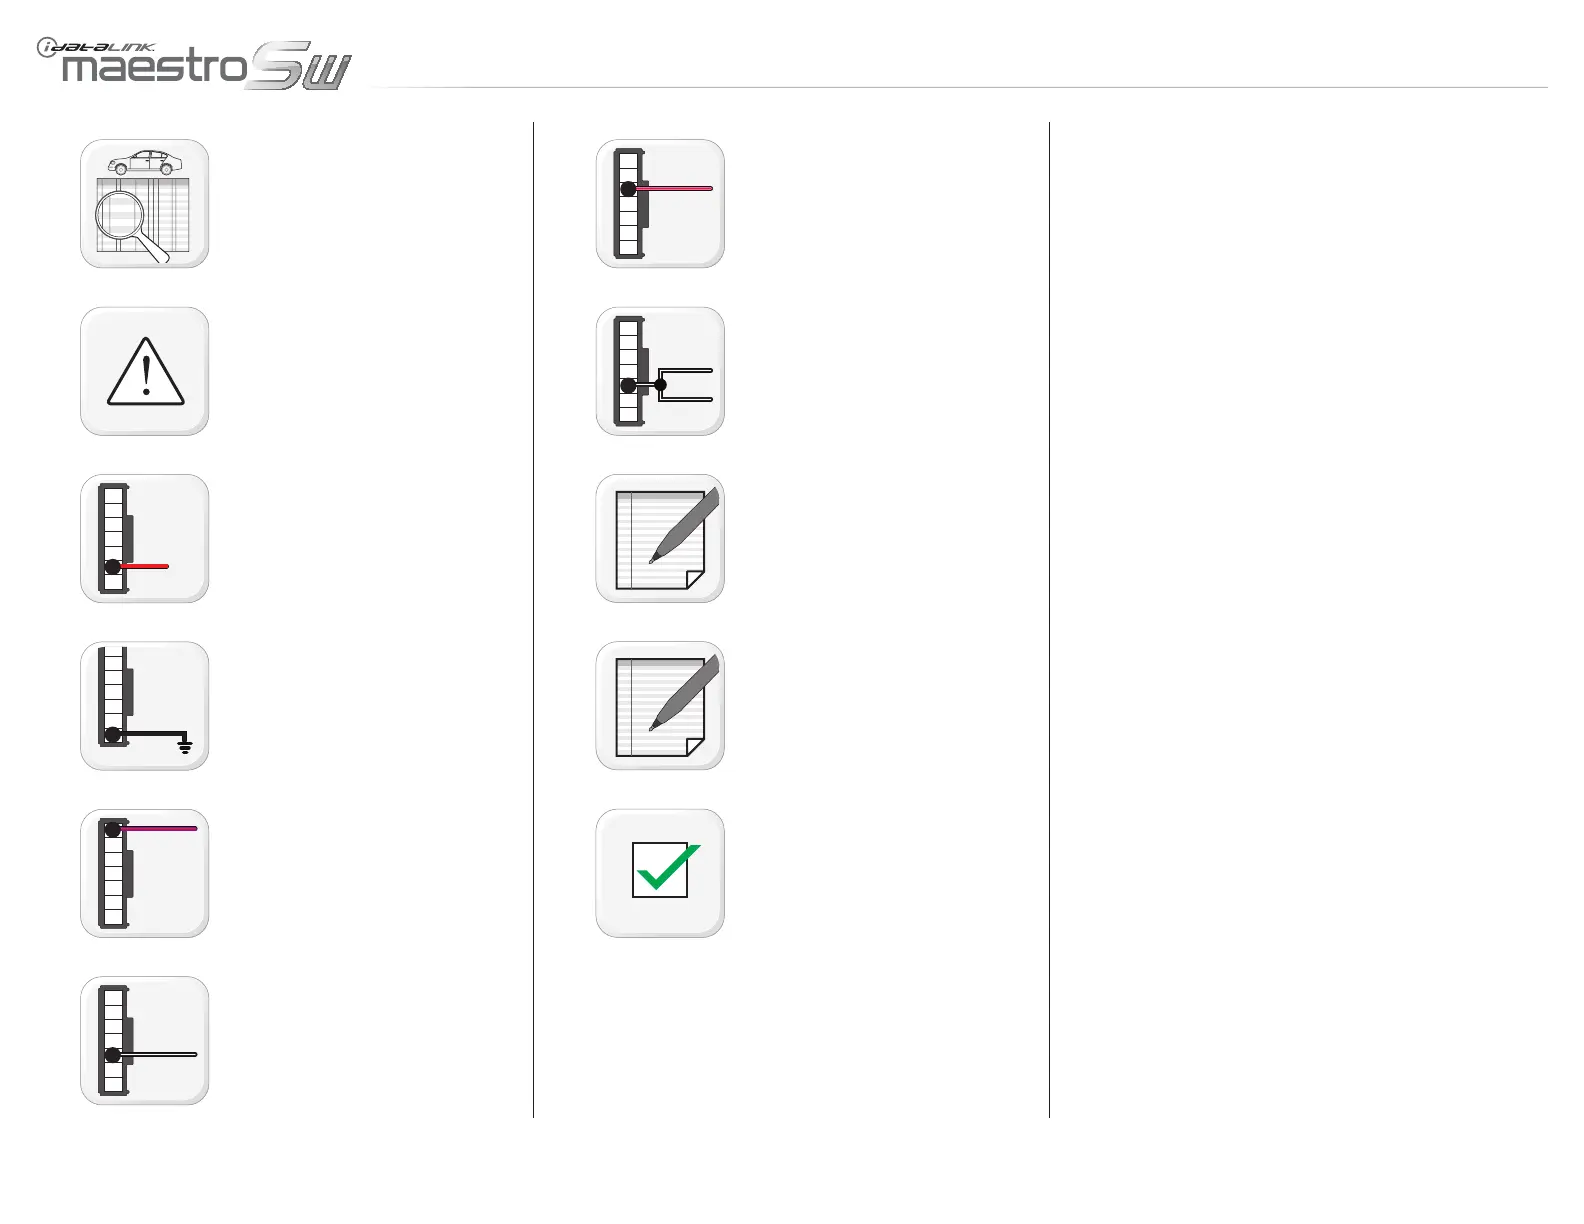Image resolution: width=1584 pixels, height=1224 pixels.
Task: Choose the connector icon with white wire
Action: [x=145, y=1041]
